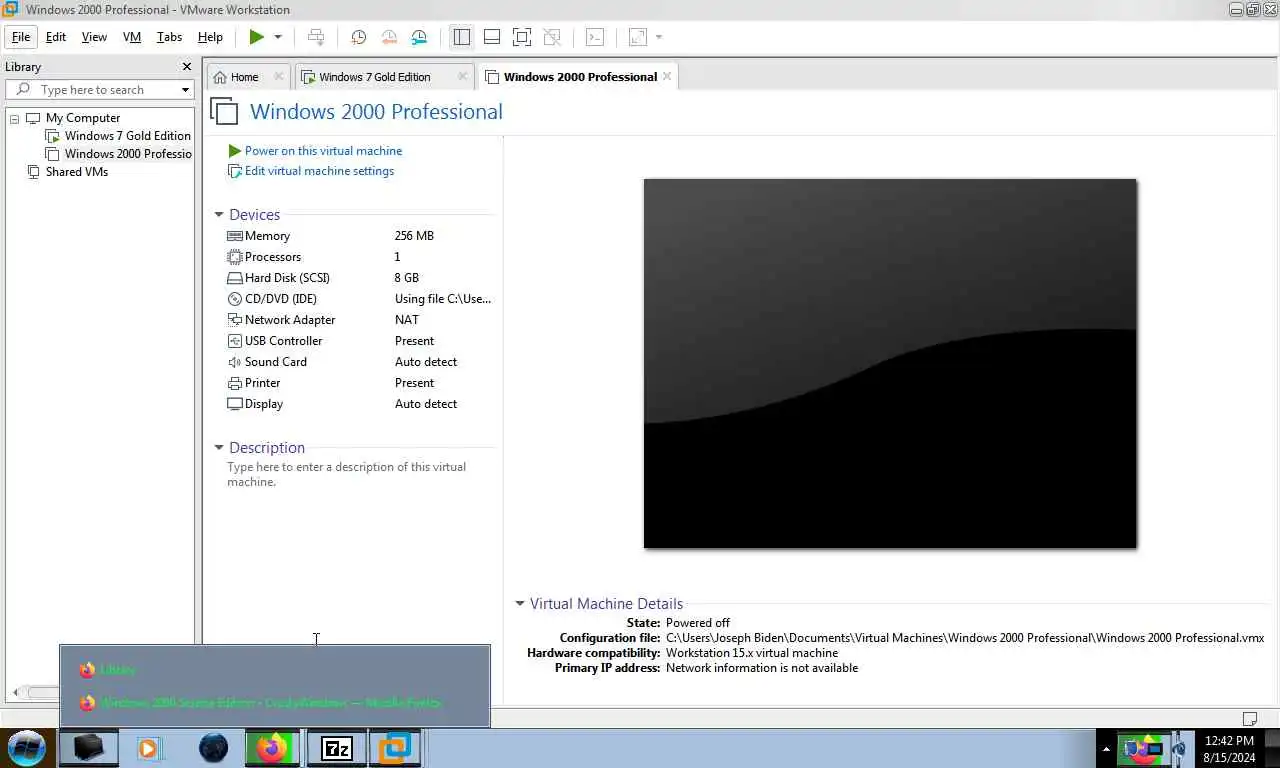1280x768 pixels.
Task: Click the black VM screen preview thumbnail
Action: (890, 364)
